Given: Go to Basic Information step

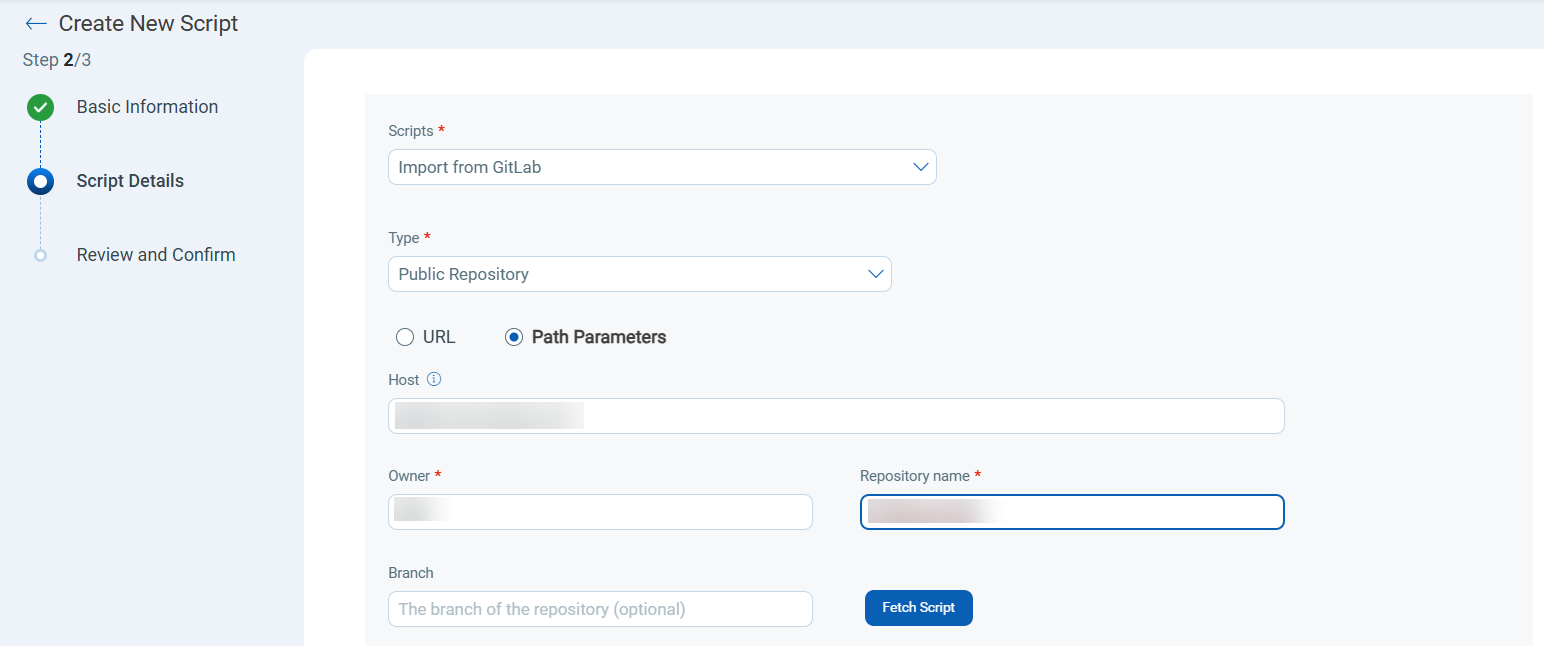Looking at the screenshot, I should click(x=147, y=107).
